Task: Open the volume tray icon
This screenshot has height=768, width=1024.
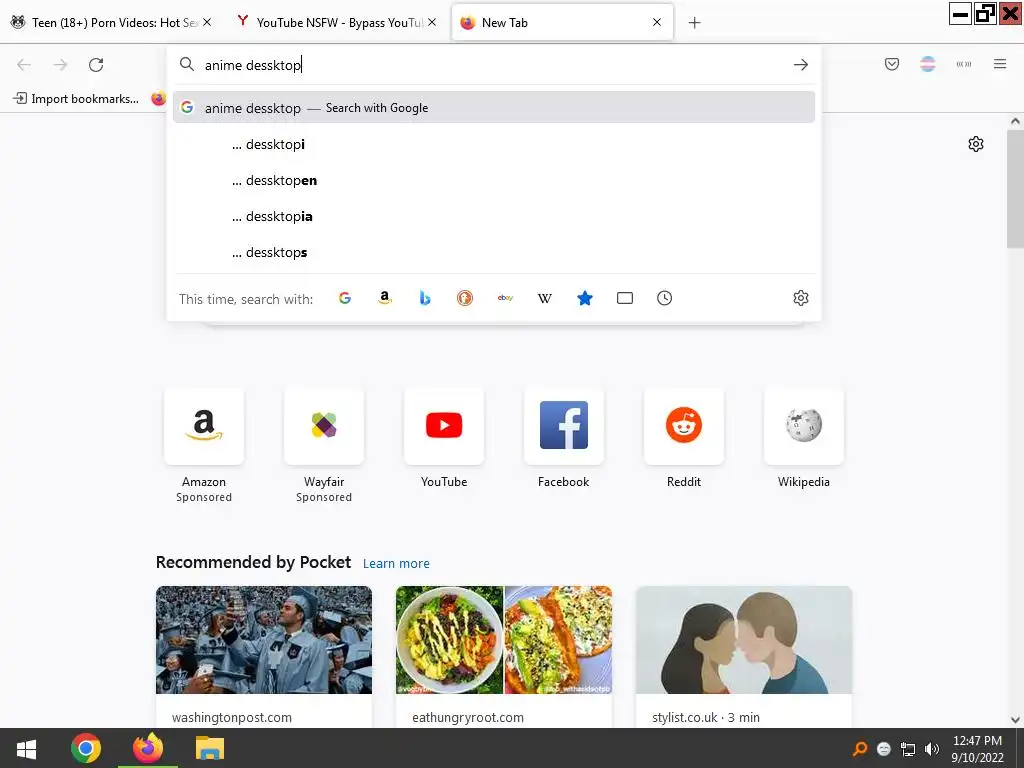Action: click(x=932, y=749)
